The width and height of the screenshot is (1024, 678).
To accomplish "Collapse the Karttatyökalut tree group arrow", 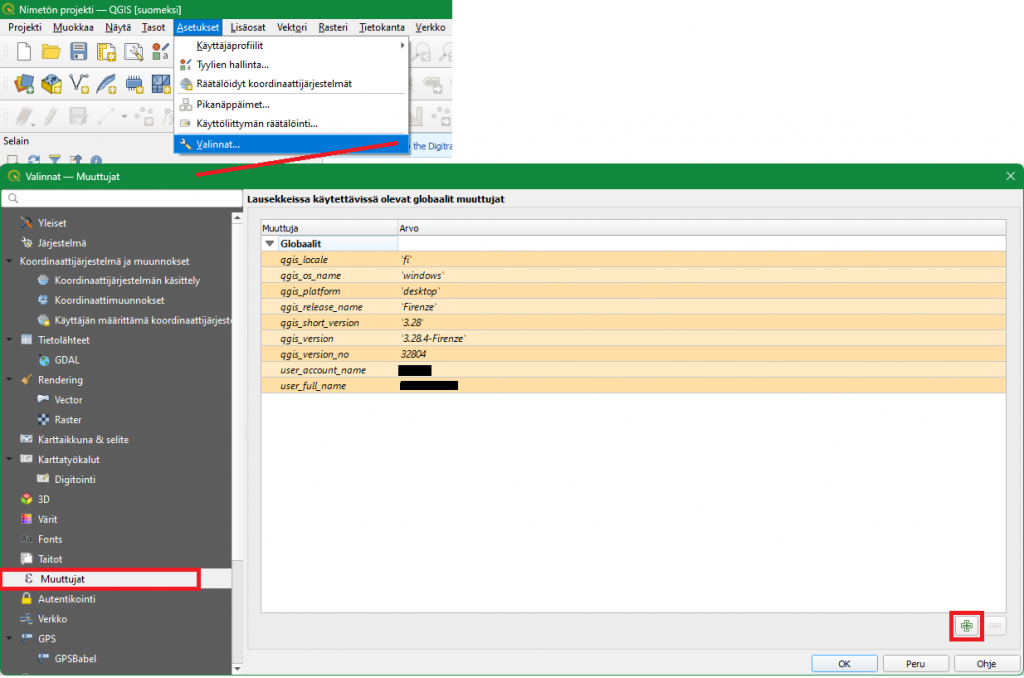I will tap(9, 459).
